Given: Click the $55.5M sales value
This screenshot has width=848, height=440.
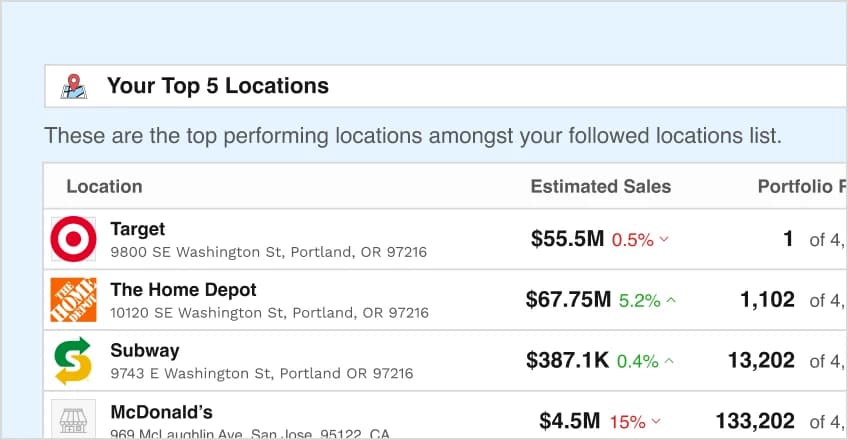Looking at the screenshot, I should tap(567, 238).
